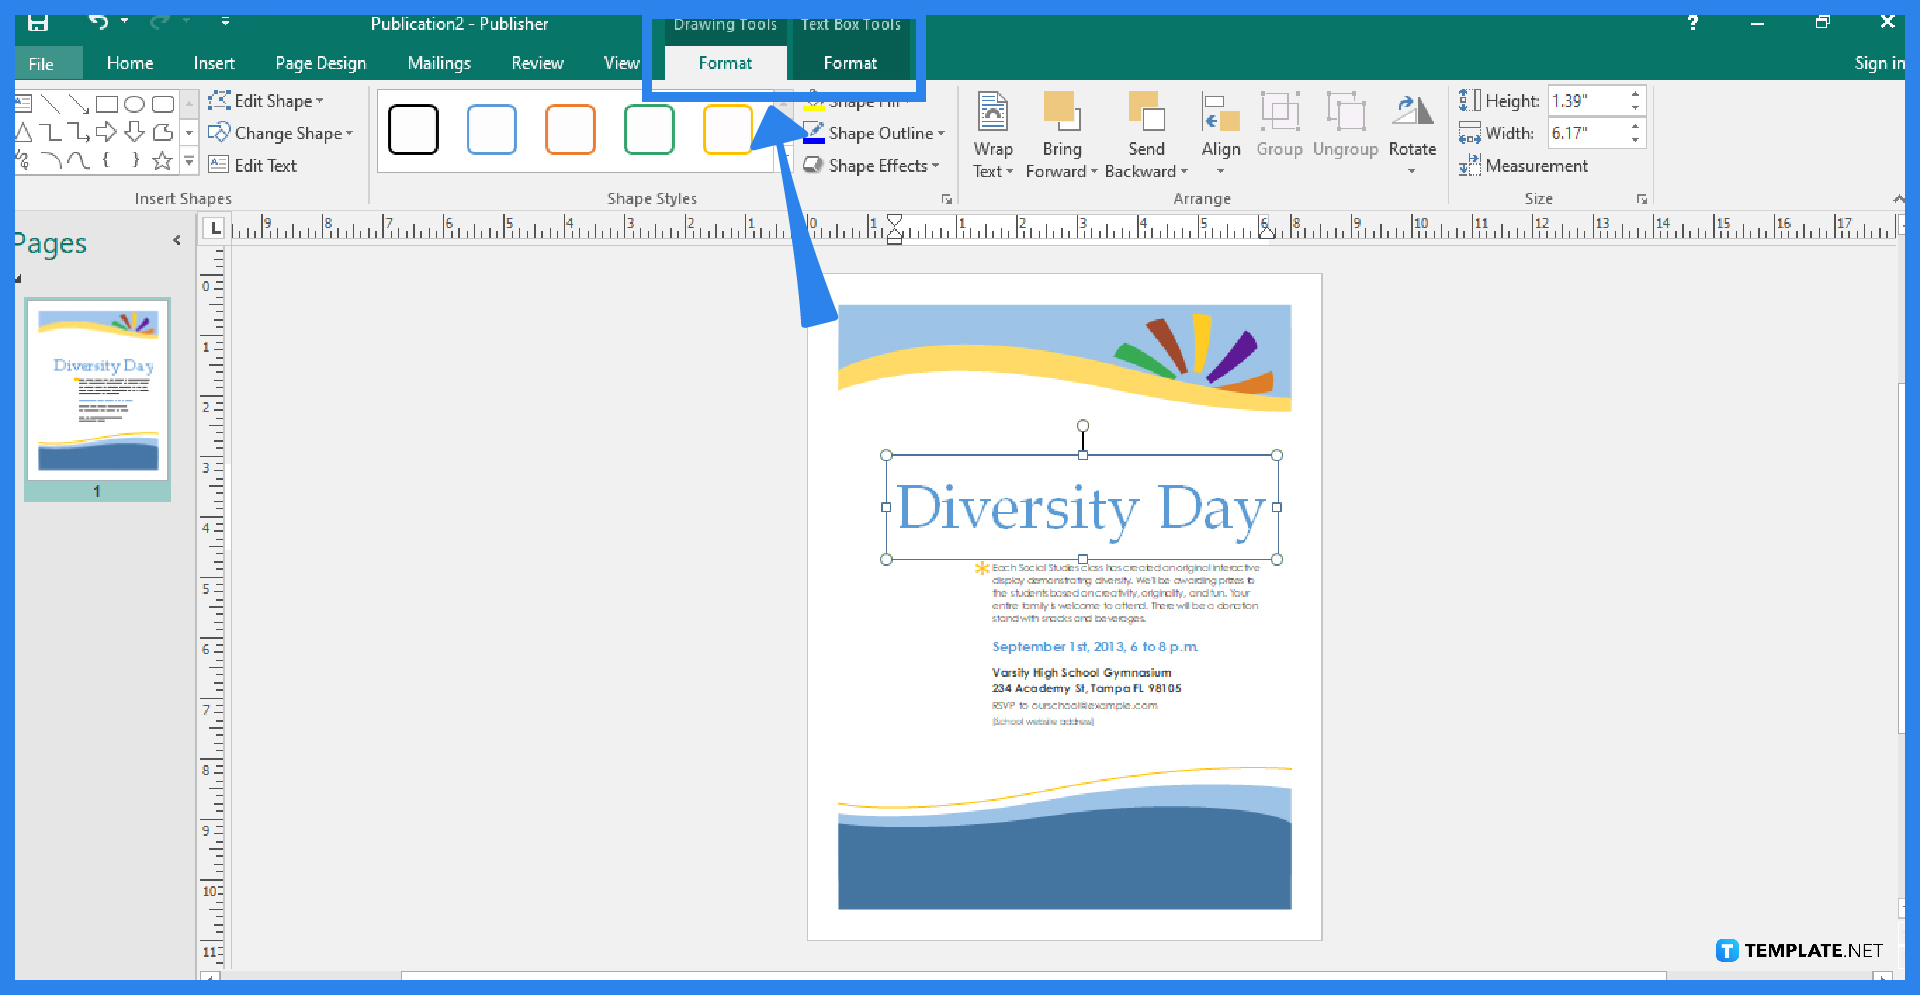Screen dimensions: 1920x995
Task: Select the oval shape tool
Action: (x=135, y=103)
